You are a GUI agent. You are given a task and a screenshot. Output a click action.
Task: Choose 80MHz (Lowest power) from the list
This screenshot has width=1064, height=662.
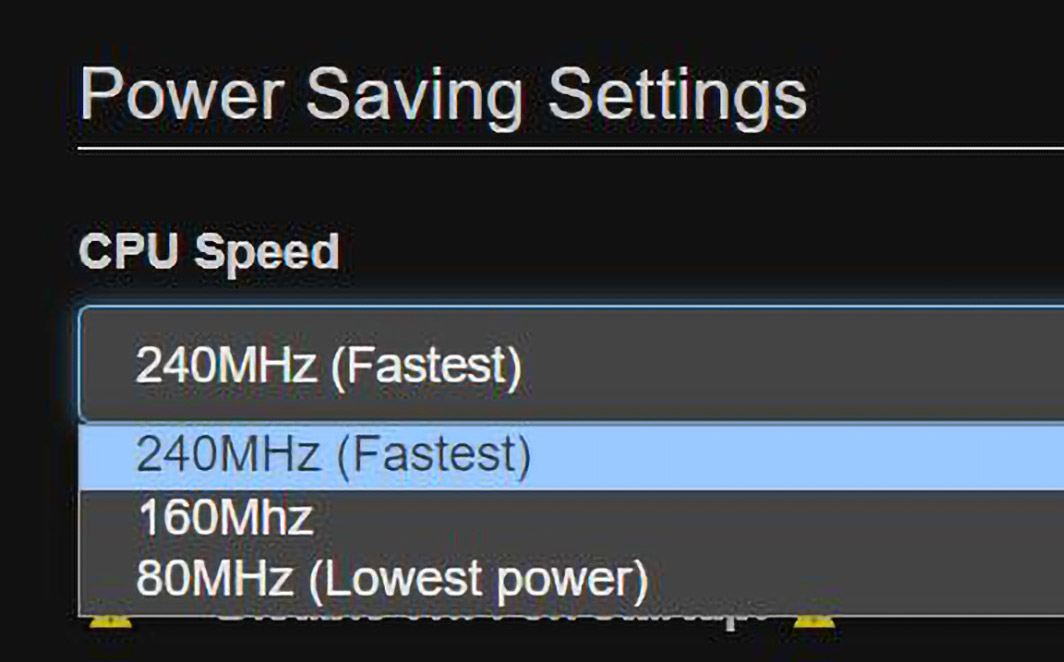[x=392, y=579]
